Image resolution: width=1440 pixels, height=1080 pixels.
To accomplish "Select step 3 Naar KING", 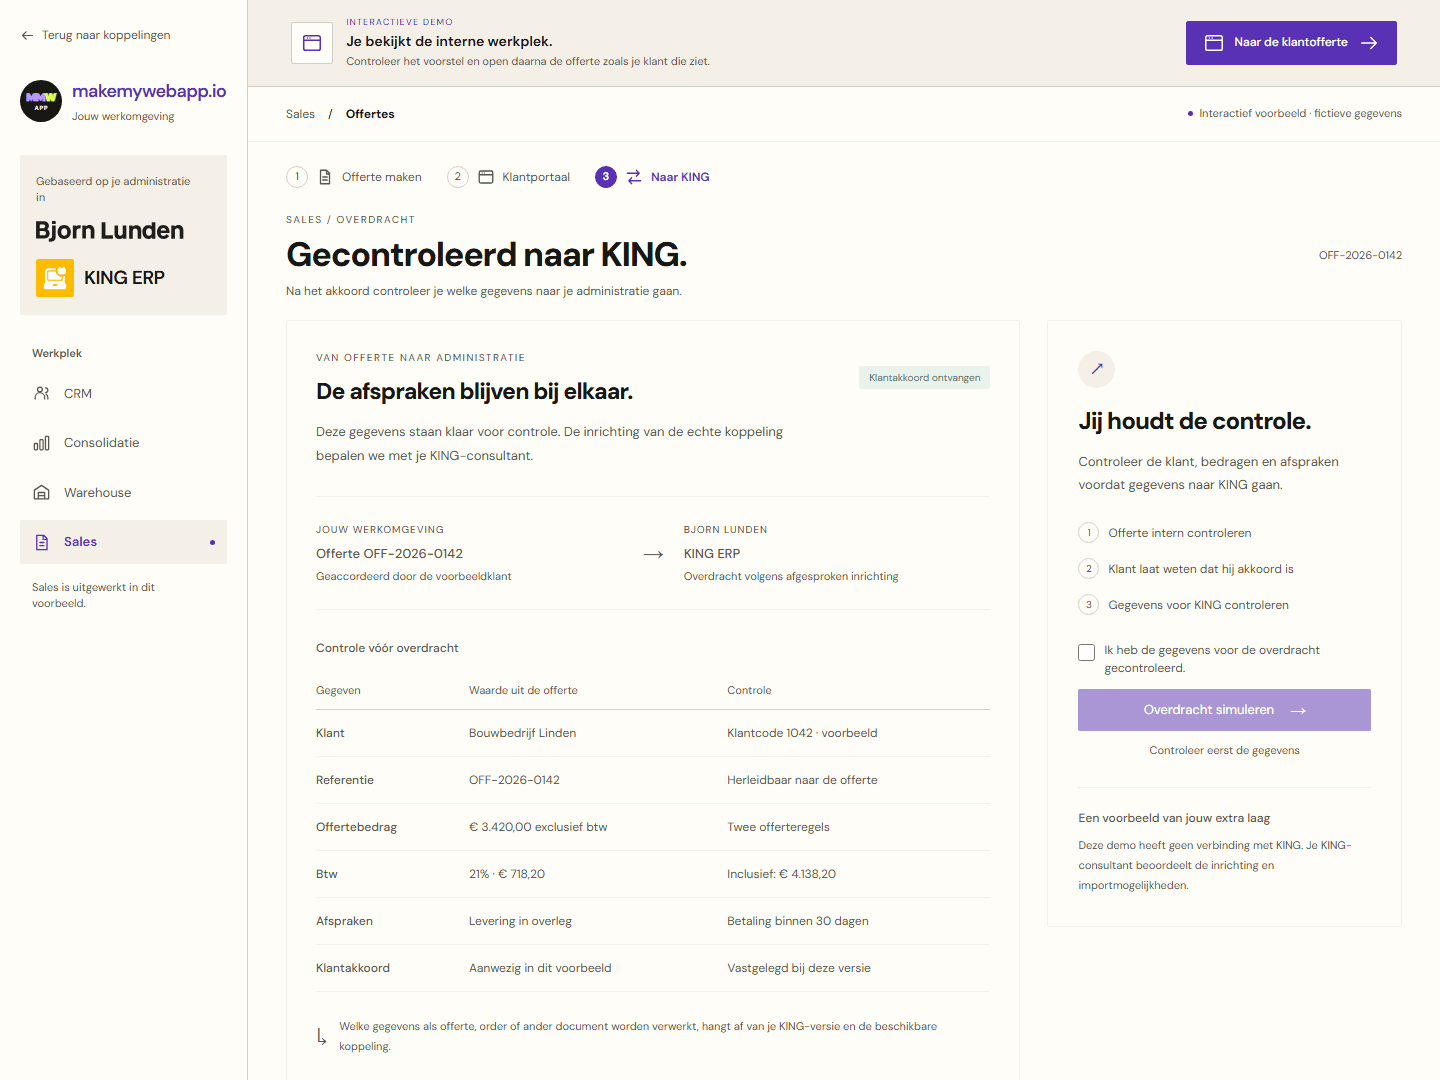I will [652, 177].
